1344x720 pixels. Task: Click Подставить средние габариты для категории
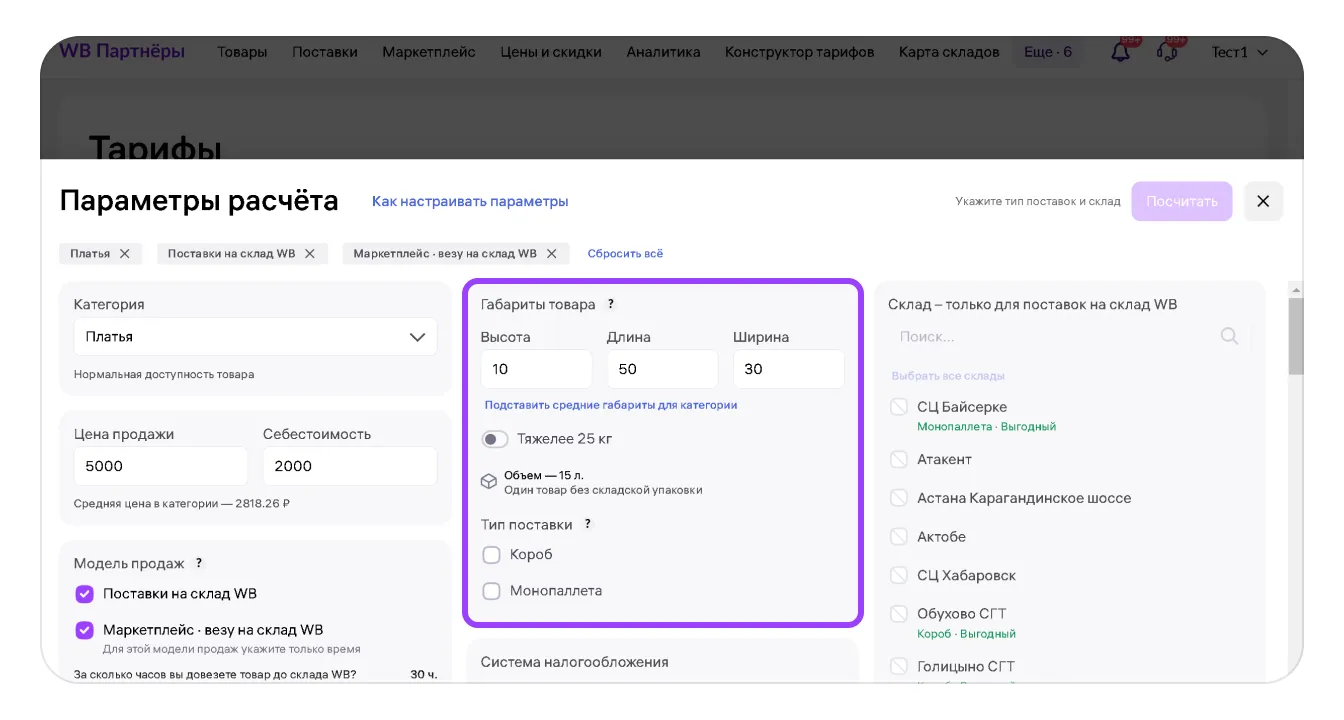(611, 405)
